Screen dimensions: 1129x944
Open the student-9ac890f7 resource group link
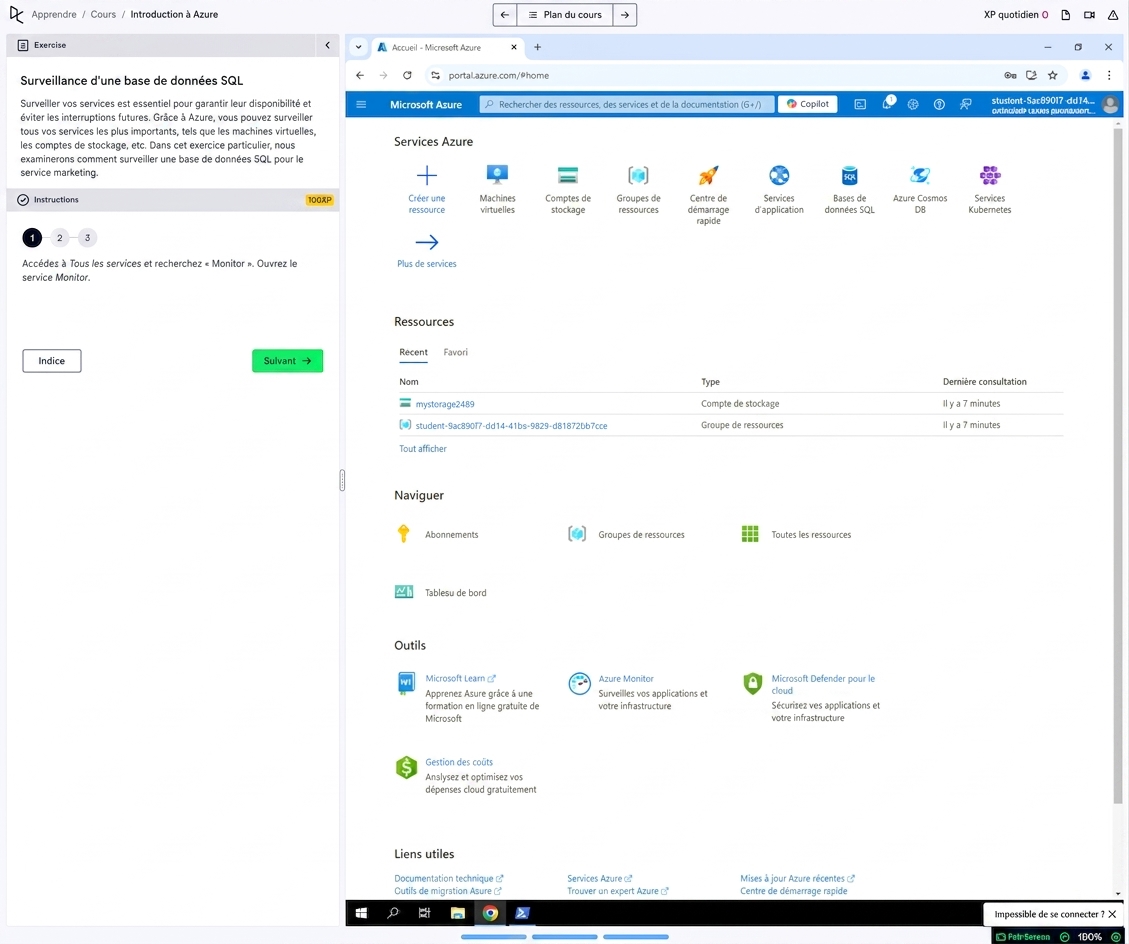pyautogui.click(x=511, y=426)
